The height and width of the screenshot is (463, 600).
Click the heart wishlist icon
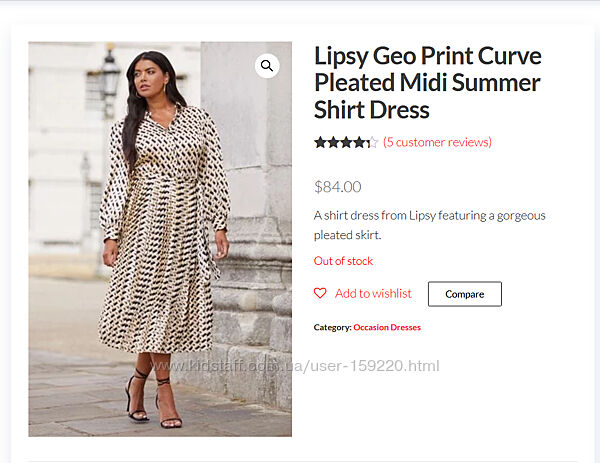(x=320, y=293)
